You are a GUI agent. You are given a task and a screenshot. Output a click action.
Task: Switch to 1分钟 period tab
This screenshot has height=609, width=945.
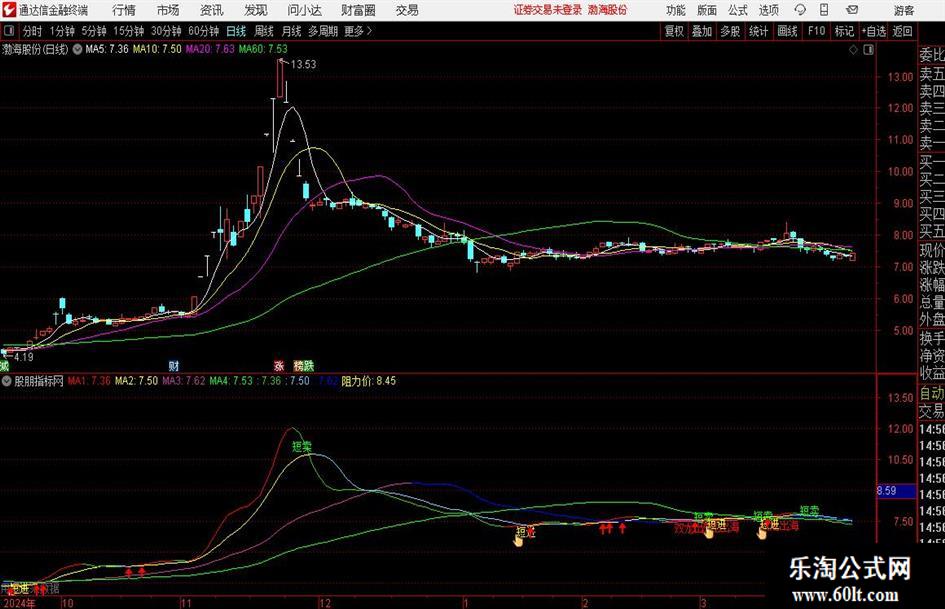(x=61, y=31)
